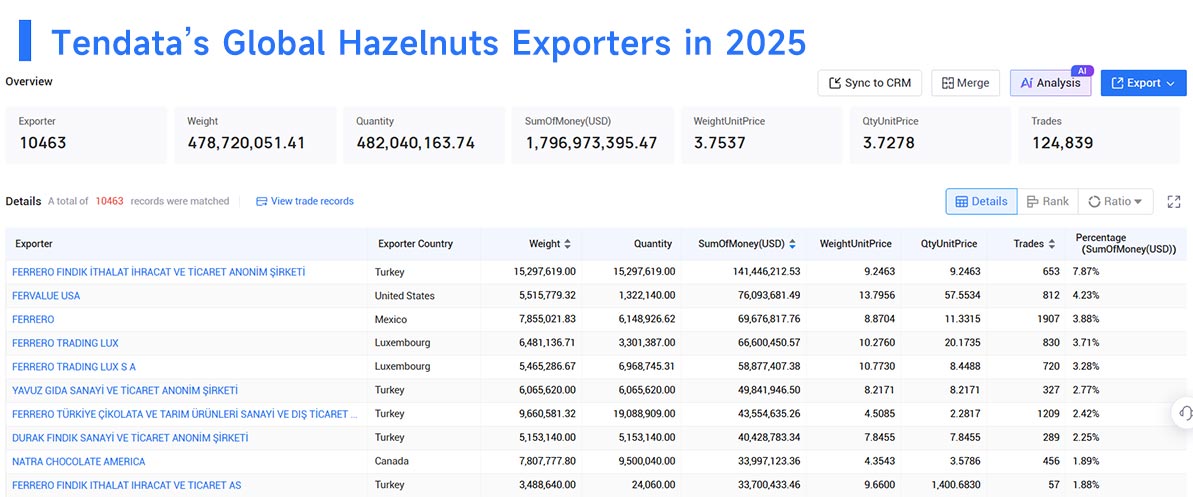Click SumOfMoney 1,796,973,395.47 overview card
Viewport: 1193px width, 497px height.
tap(593, 135)
